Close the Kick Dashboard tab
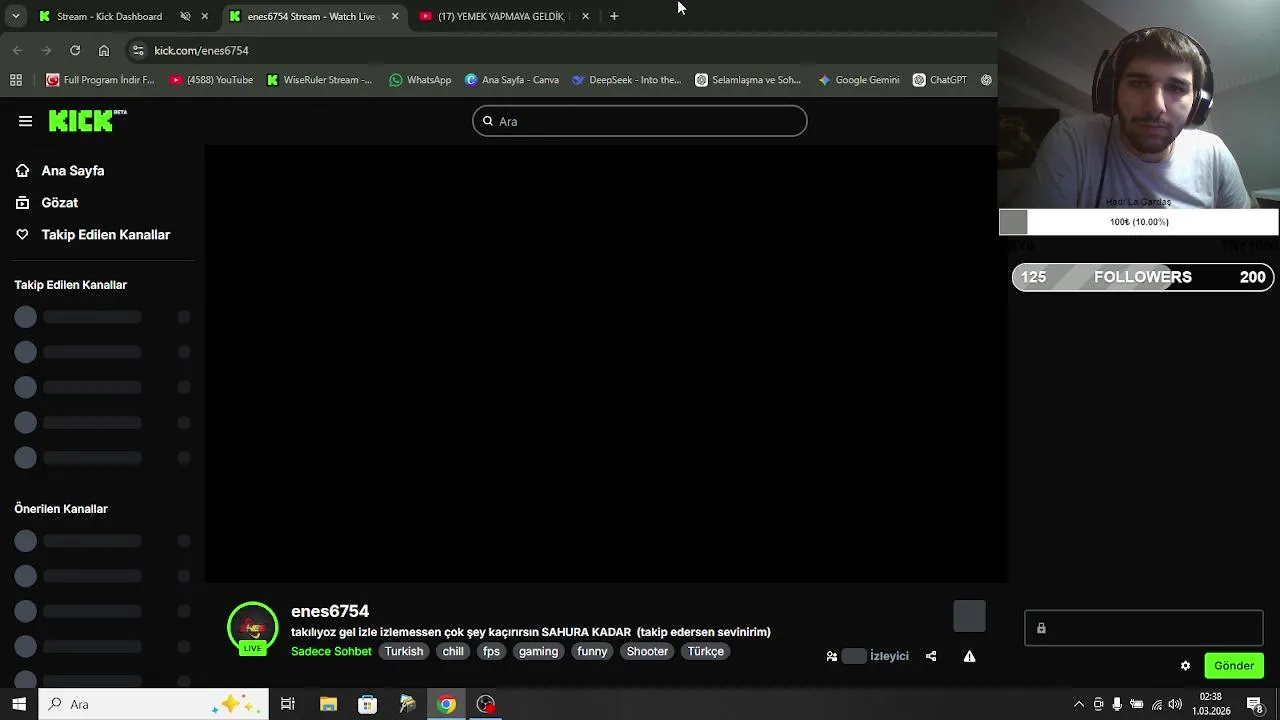Viewport: 1280px width, 720px height. (205, 16)
